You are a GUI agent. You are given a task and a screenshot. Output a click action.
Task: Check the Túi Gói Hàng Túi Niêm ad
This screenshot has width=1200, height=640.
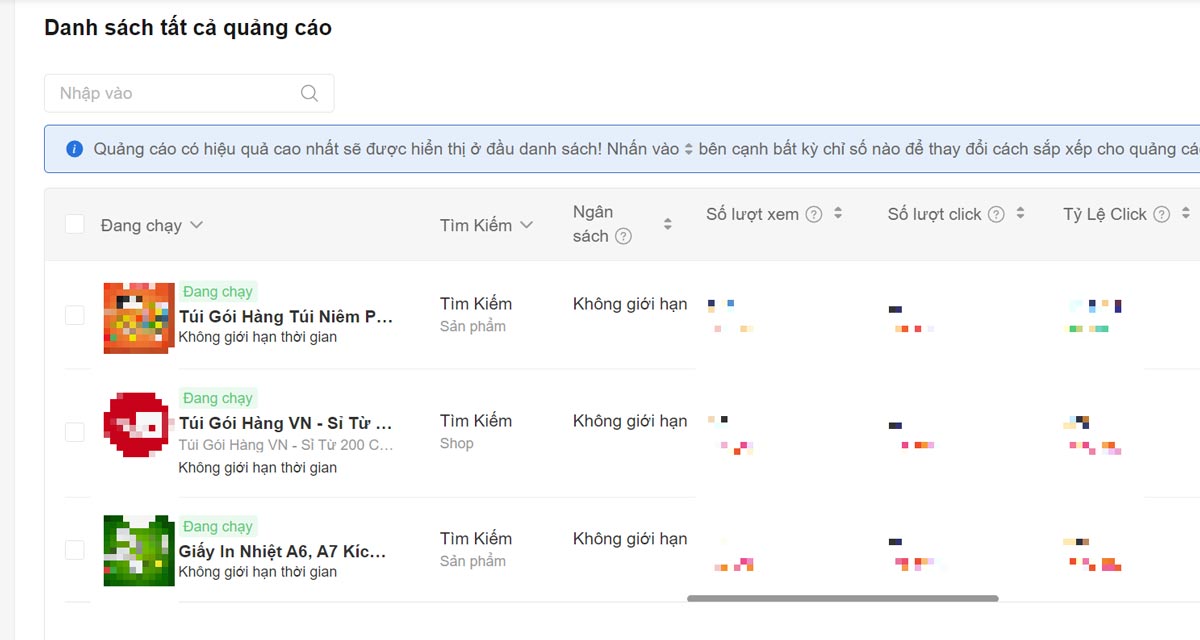[75, 316]
